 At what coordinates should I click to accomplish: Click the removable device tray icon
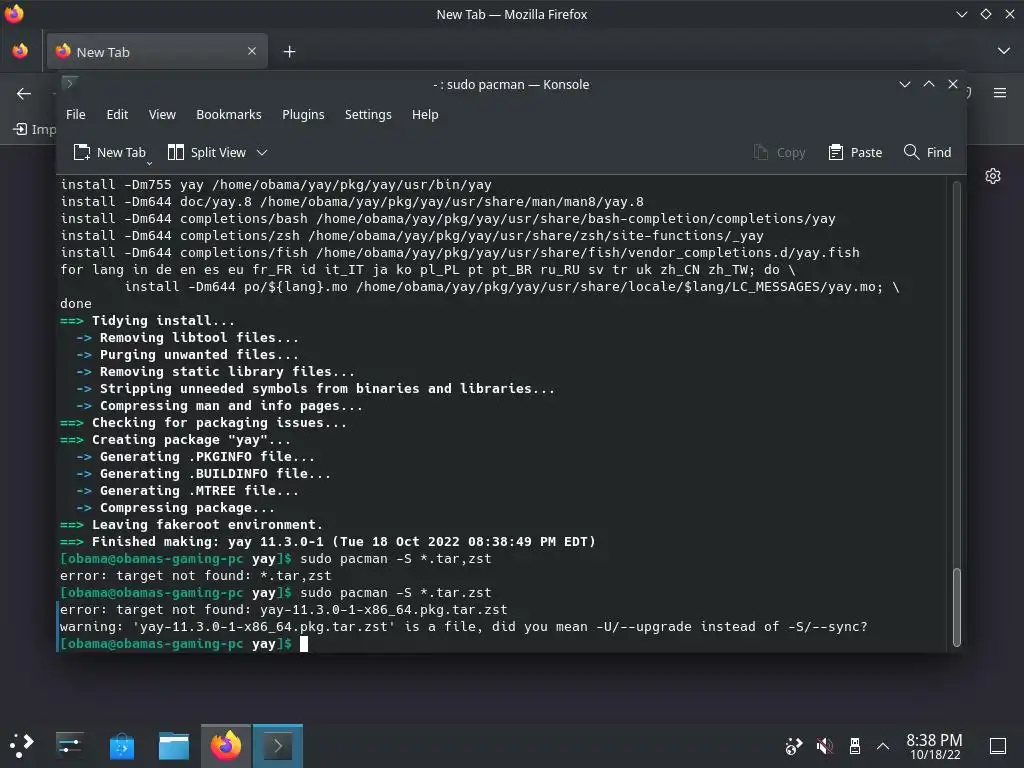tap(854, 745)
